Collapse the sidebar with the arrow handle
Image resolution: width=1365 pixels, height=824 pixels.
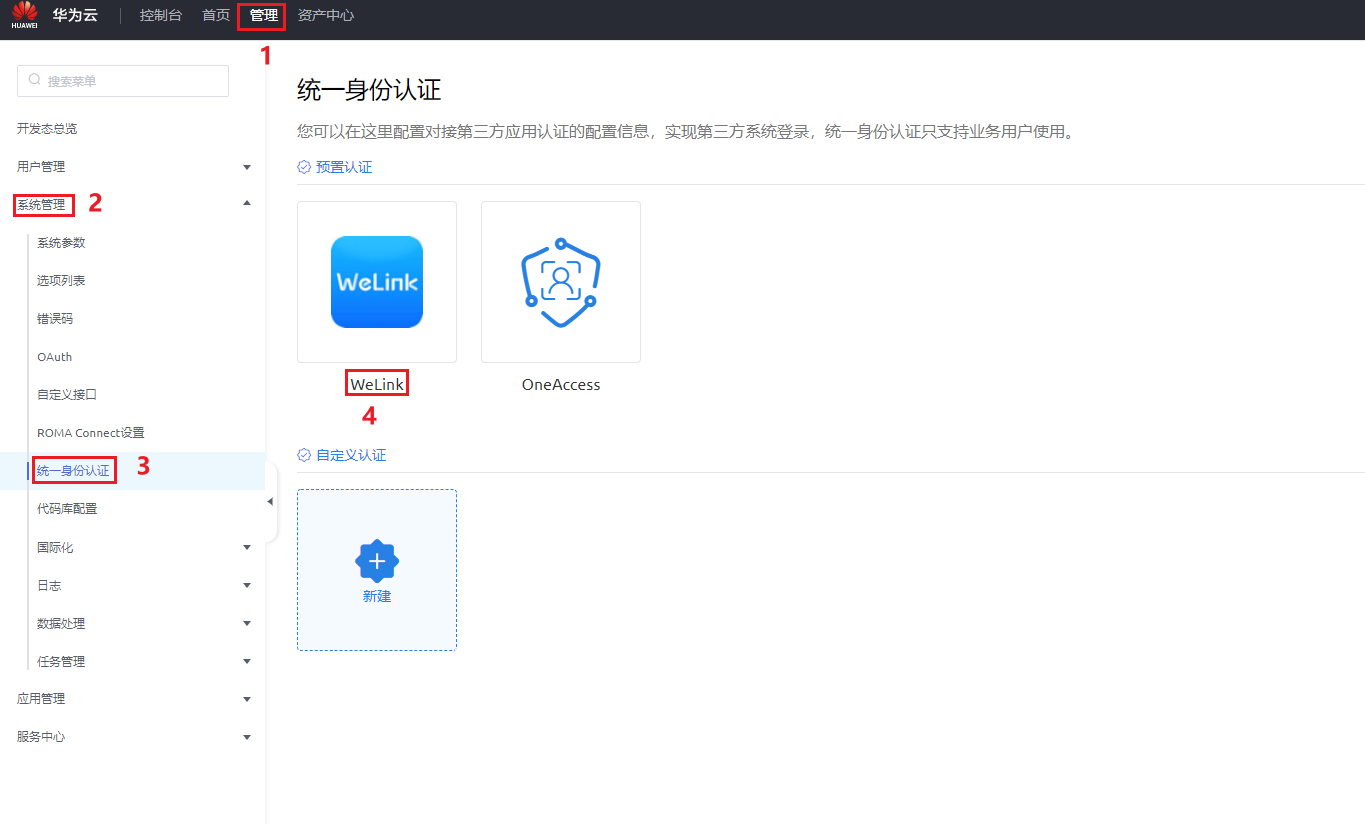click(x=270, y=501)
